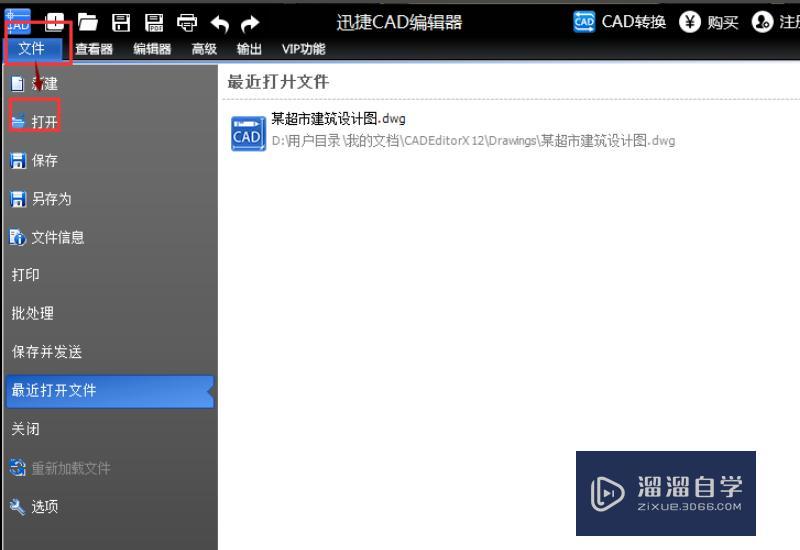Click the CAD转换 text button

point(634,22)
